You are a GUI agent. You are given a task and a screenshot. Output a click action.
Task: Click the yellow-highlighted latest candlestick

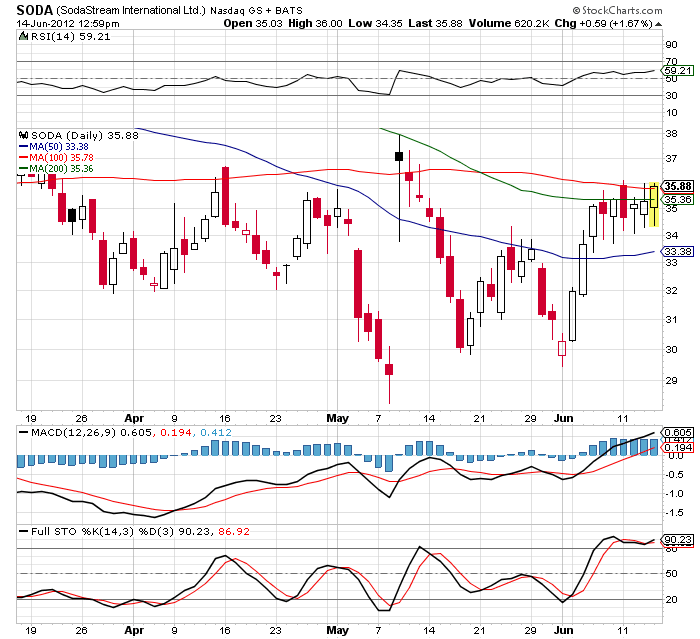click(x=654, y=204)
